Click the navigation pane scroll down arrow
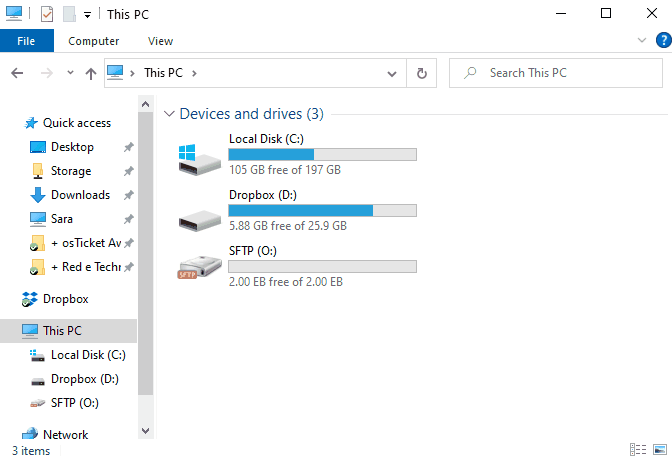 (145, 431)
